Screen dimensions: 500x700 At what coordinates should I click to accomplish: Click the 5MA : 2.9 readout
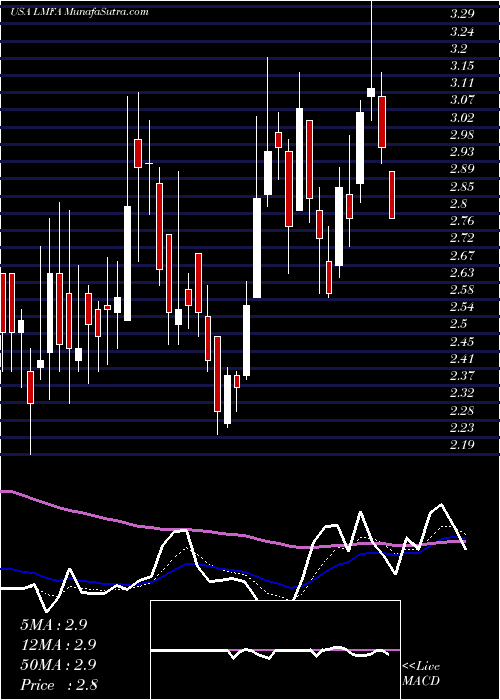click(x=54, y=625)
